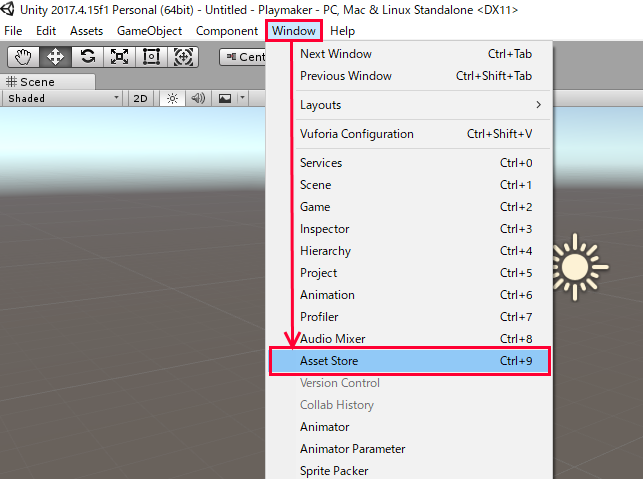Open the Project window
The image size is (643, 479).
(x=410, y=273)
